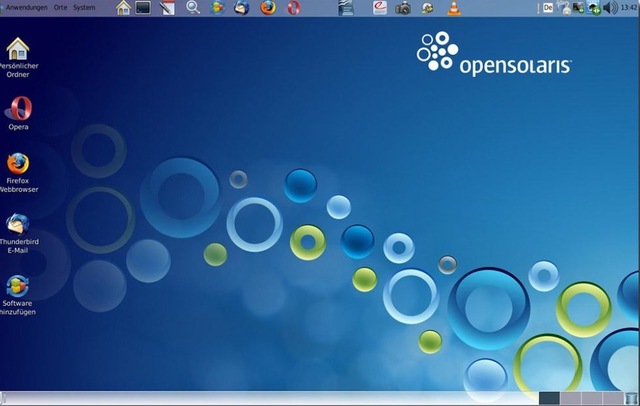Open the text editor notepad launcher

click(167, 8)
